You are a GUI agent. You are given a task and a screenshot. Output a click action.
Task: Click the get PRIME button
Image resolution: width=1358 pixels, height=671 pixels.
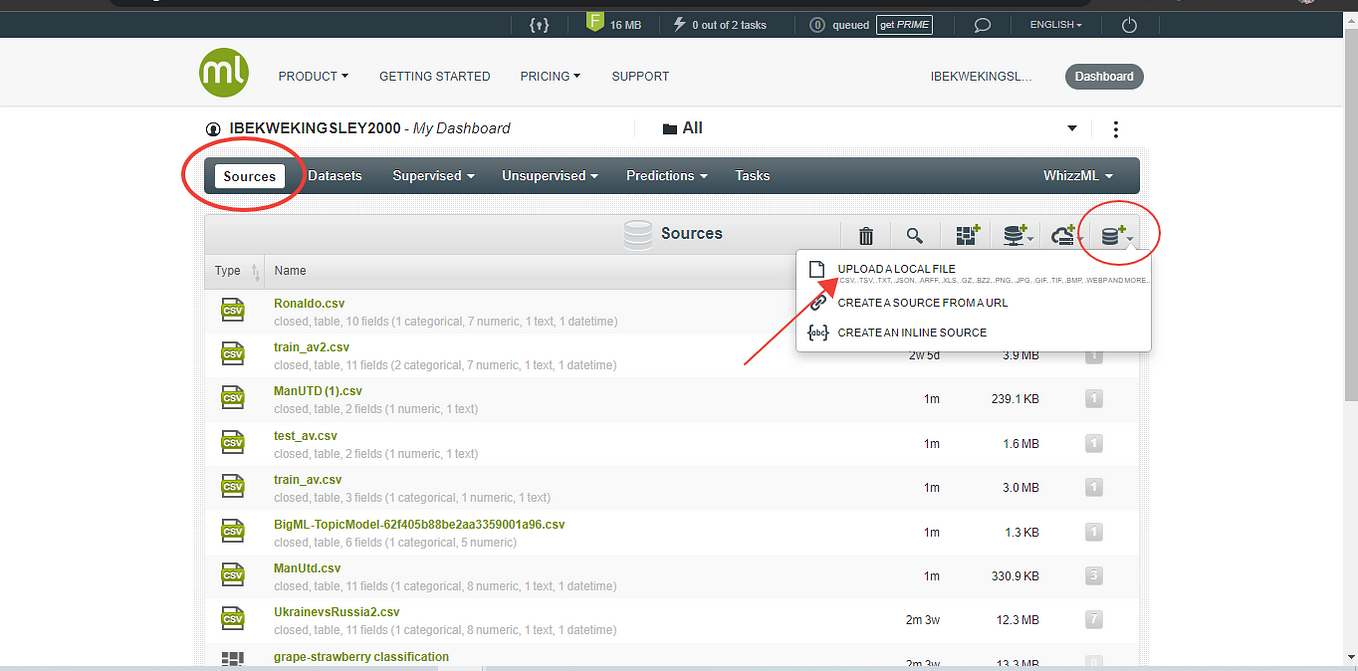(905, 25)
